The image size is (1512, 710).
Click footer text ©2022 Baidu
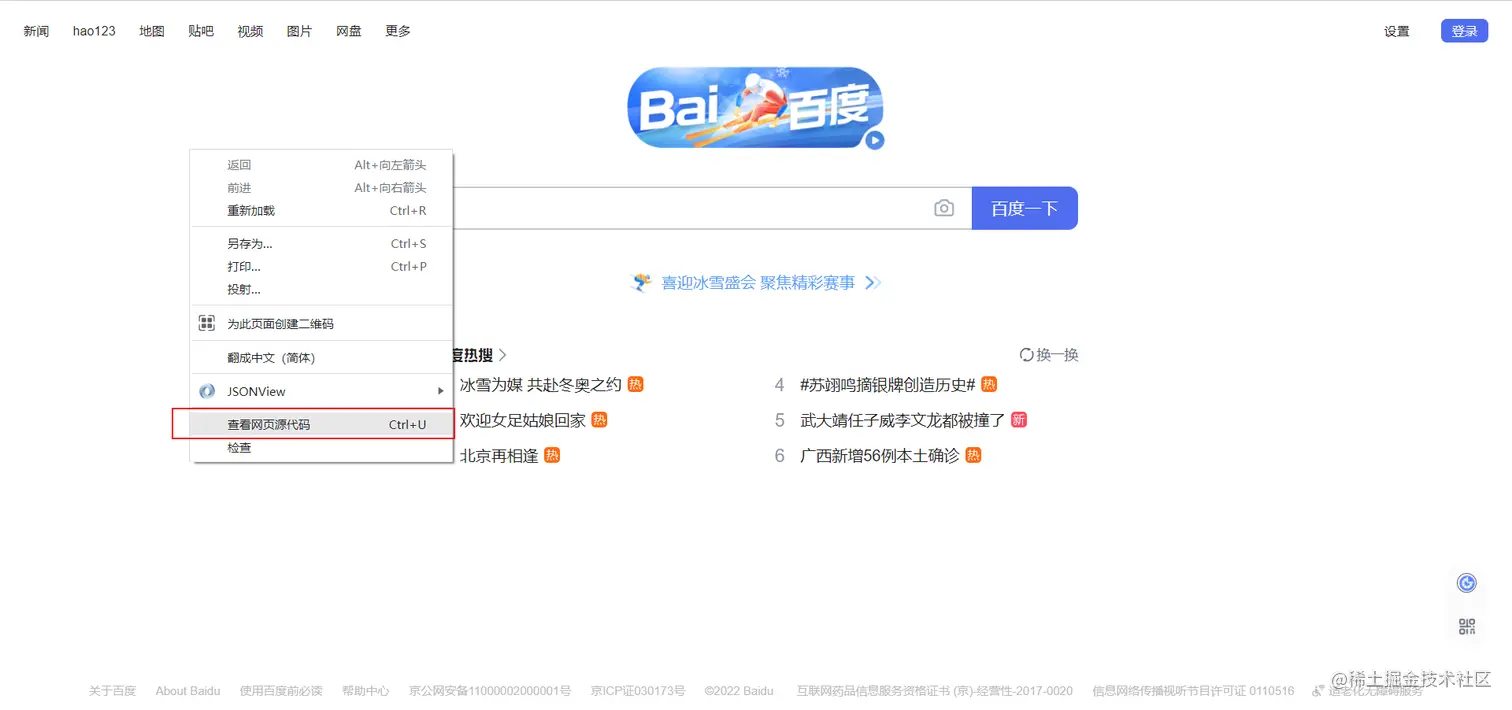pos(739,691)
